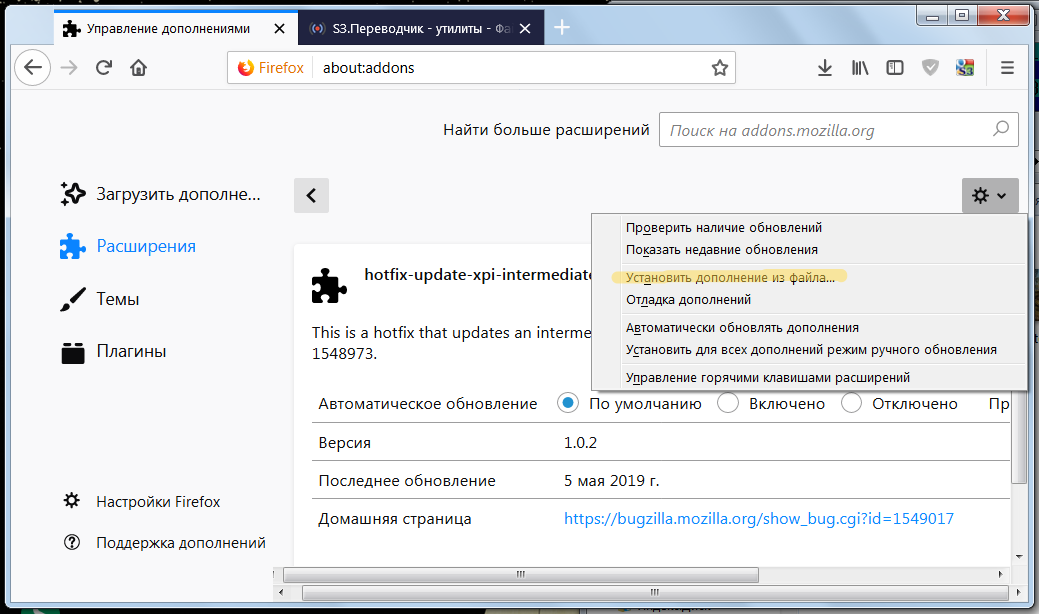Select the По умолчанию radio button
Viewport: 1039px width, 614px height.
pos(568,403)
